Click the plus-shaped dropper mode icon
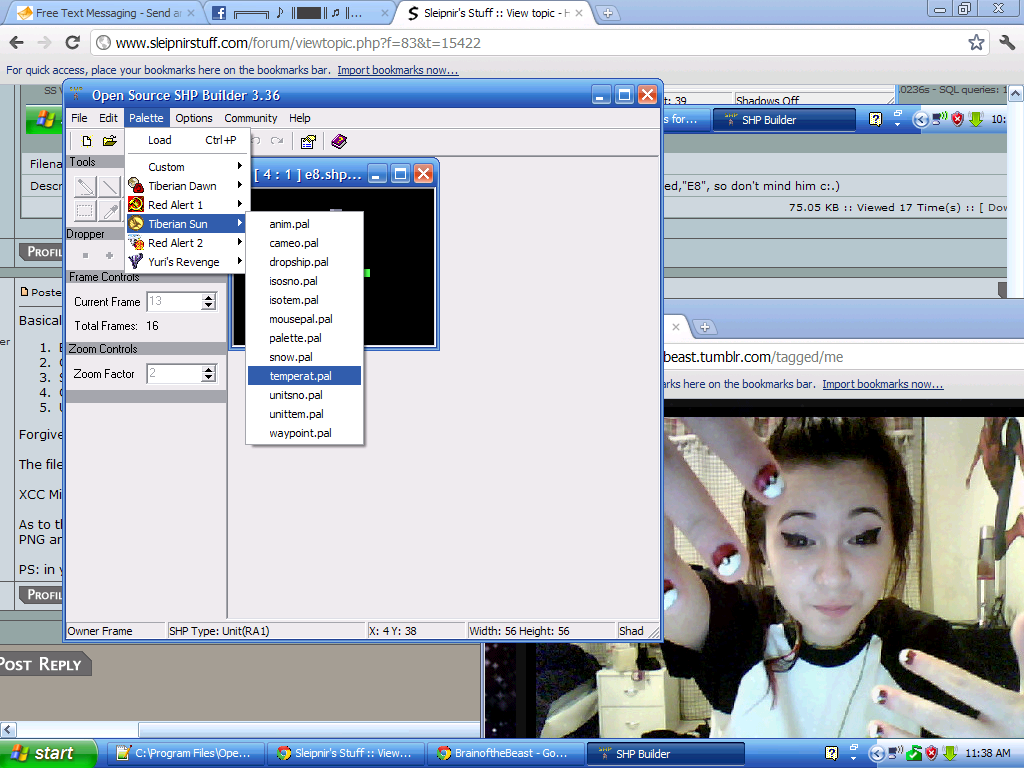Screen dimensions: 1024x768 point(109,255)
